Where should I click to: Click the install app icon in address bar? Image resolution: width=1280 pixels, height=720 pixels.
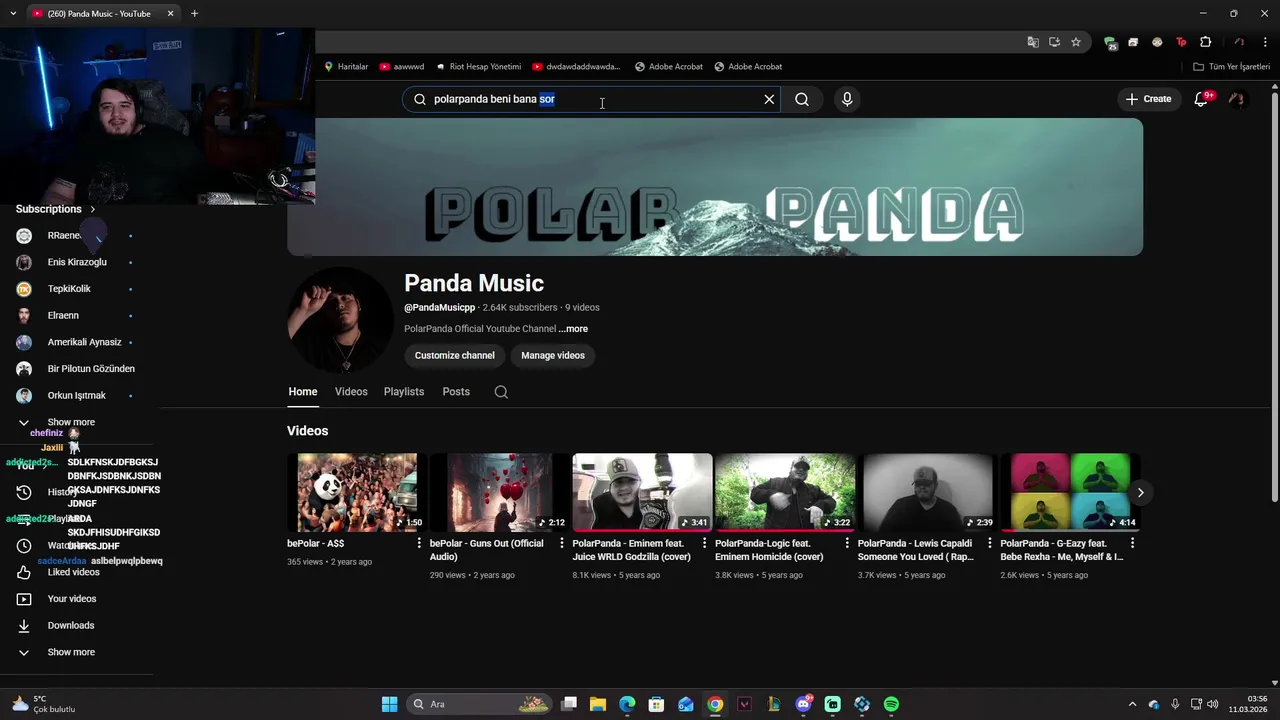coord(1054,42)
